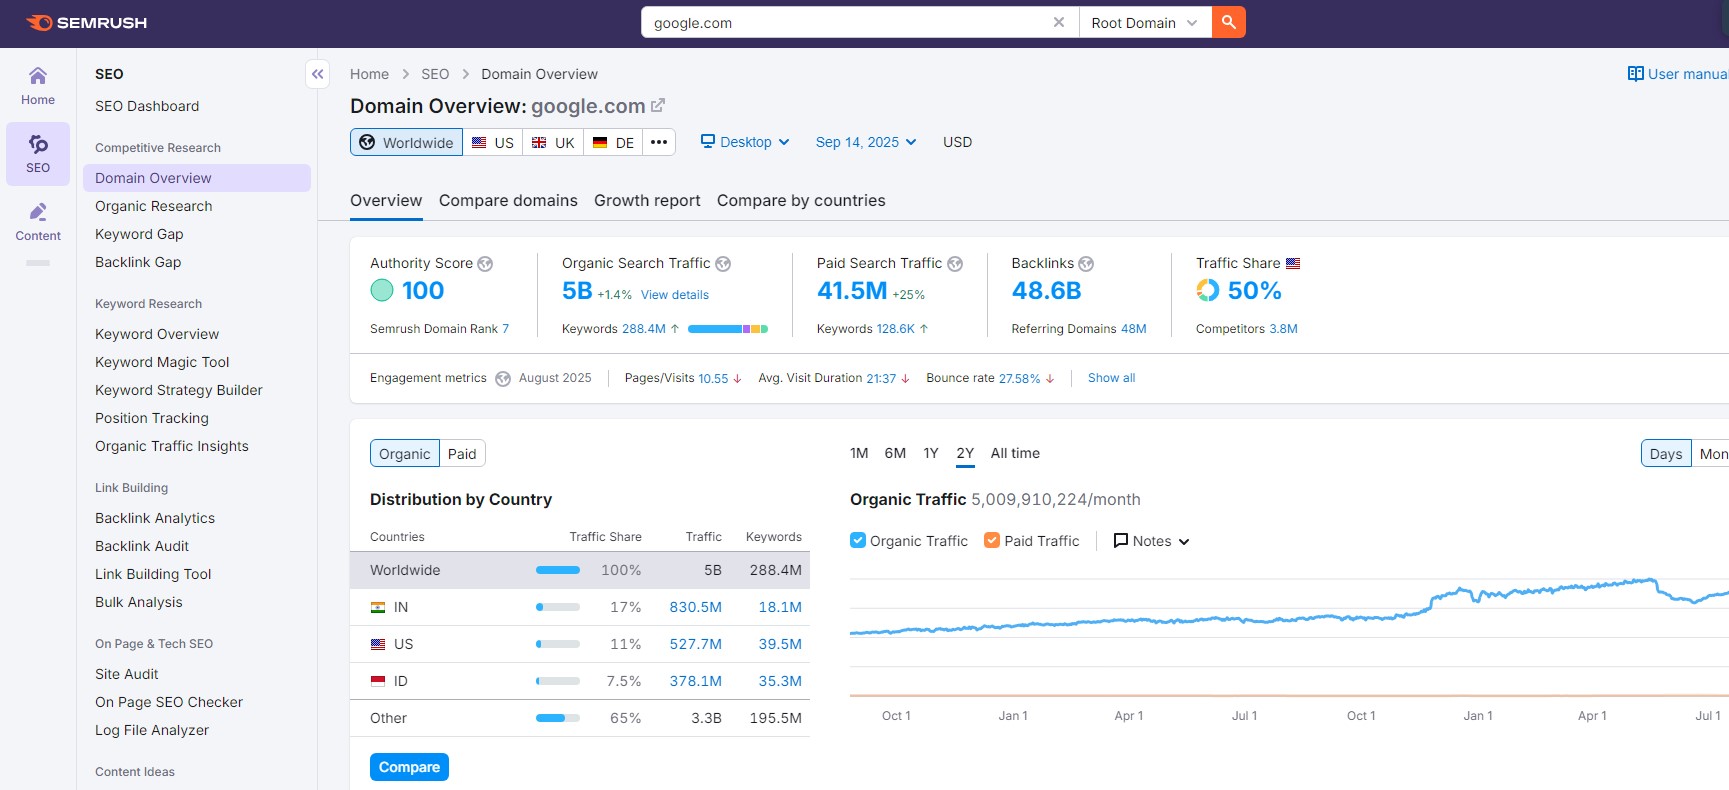Uncheck the Organic Traffic checkbox
The image size is (1729, 790).
858,540
